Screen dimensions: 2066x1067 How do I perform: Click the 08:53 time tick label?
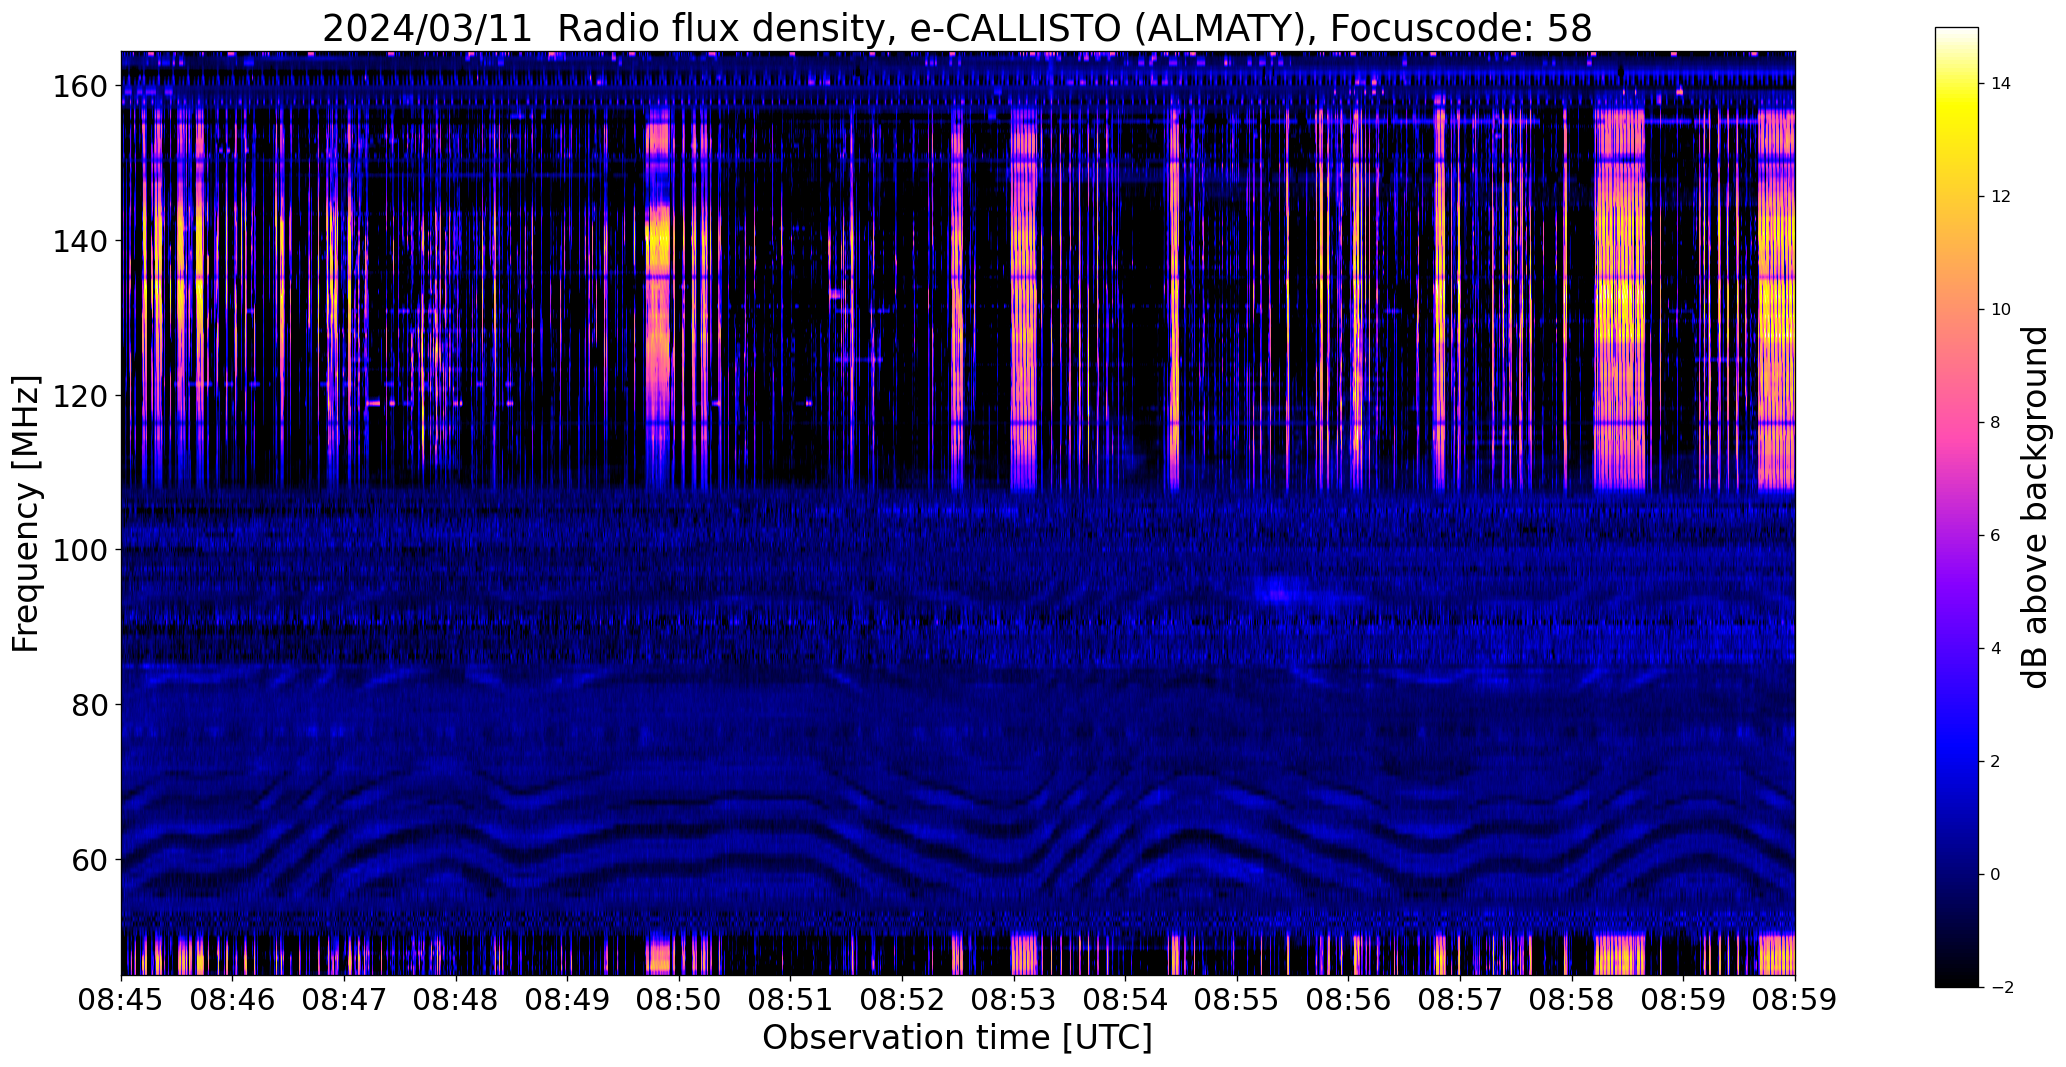click(x=1014, y=1001)
